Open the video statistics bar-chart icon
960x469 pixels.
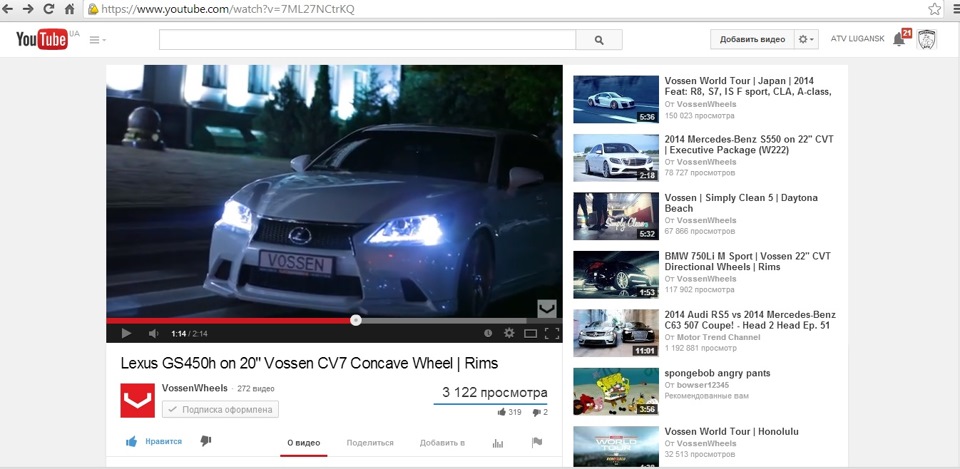click(x=498, y=443)
